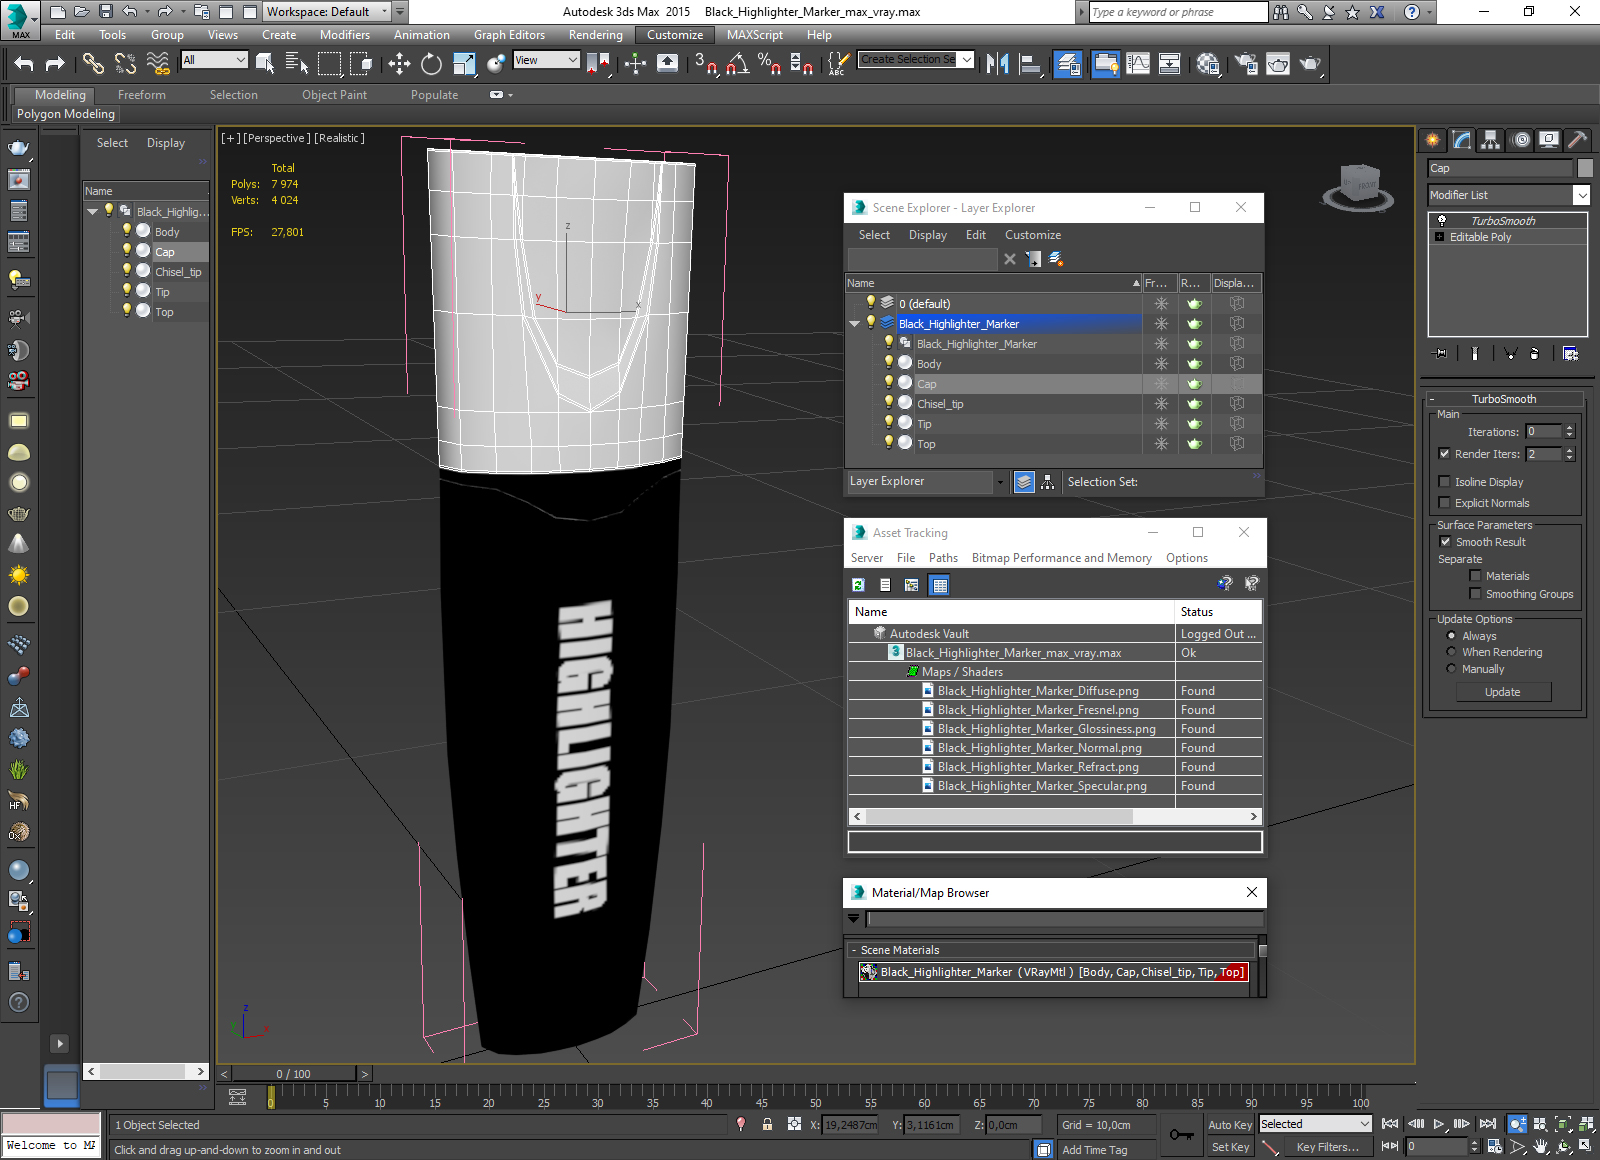Image resolution: width=1600 pixels, height=1160 pixels.
Task: Toggle the Auto Key button
Action: [x=1230, y=1125]
